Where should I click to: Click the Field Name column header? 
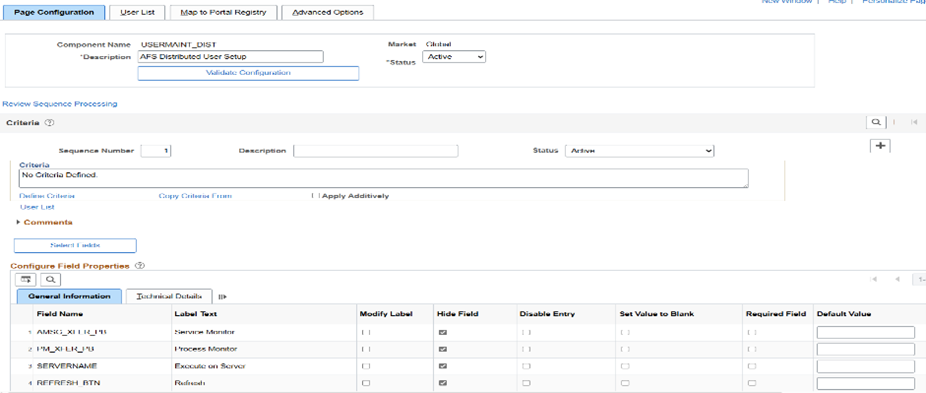tap(60, 314)
